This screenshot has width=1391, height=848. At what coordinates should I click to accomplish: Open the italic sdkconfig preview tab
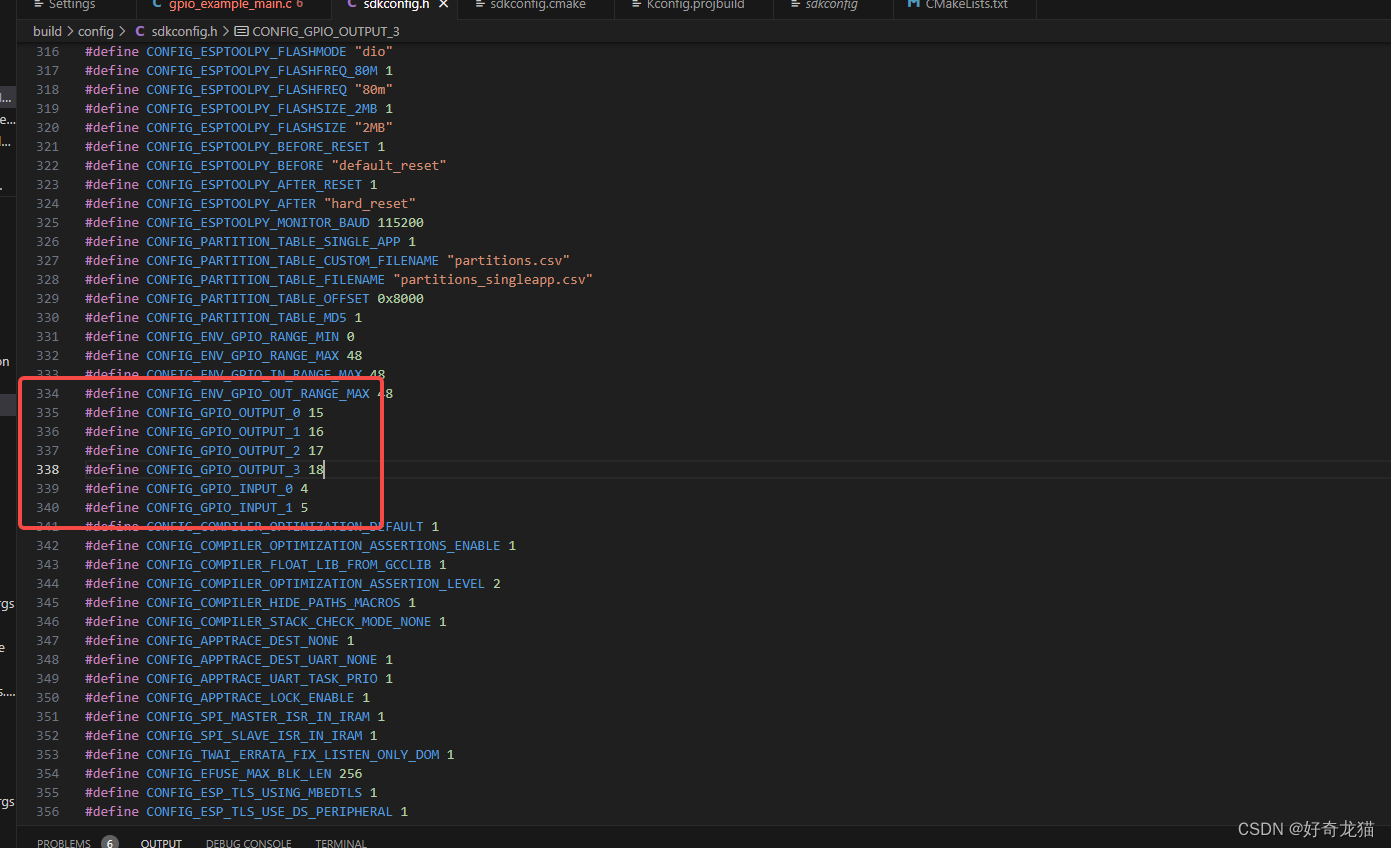coord(831,5)
